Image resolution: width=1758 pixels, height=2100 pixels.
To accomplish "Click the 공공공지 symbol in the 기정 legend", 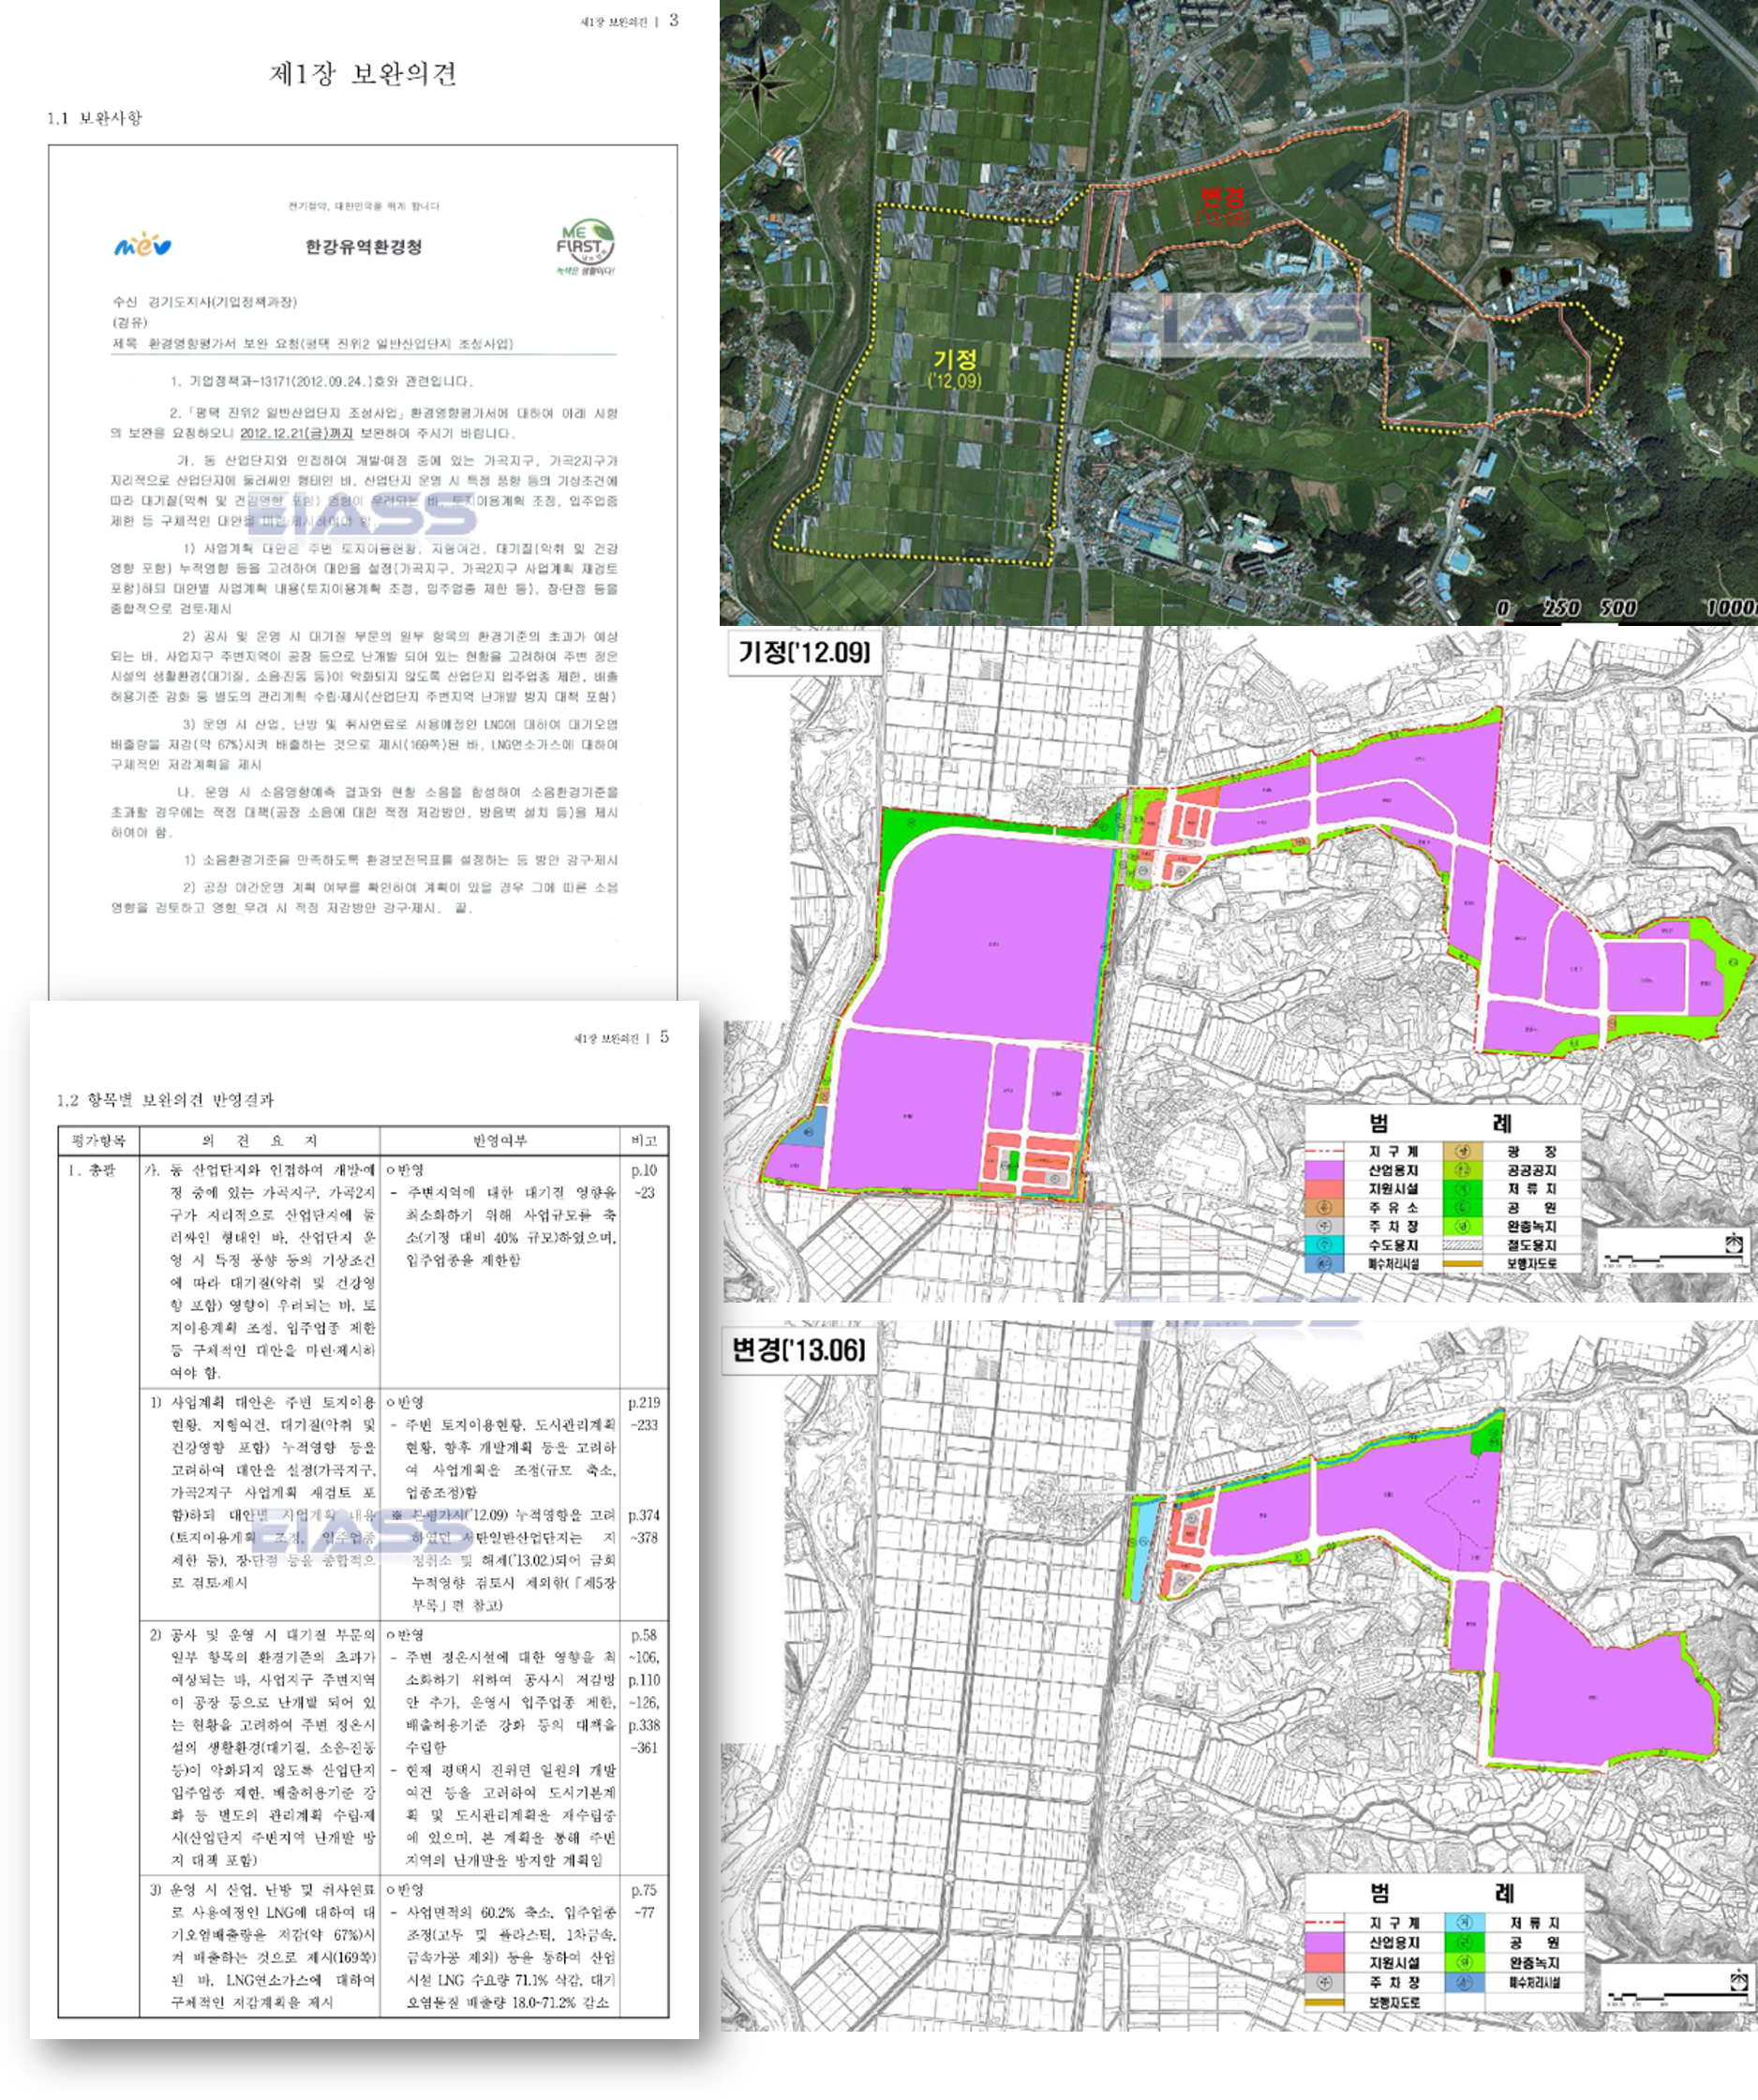I will coord(1461,1170).
